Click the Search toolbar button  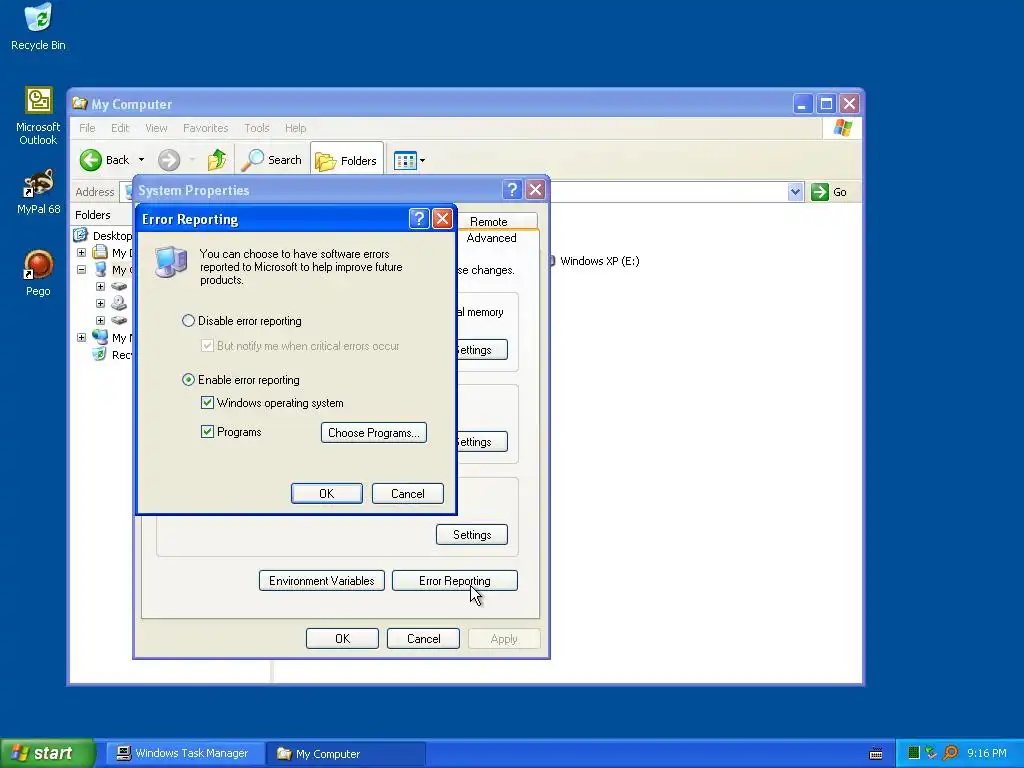pyautogui.click(x=271, y=160)
